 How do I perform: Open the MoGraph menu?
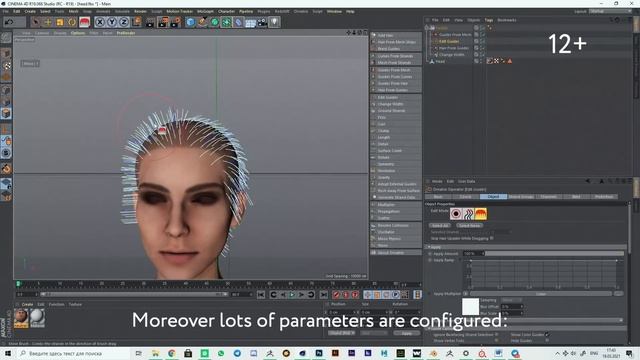pyautogui.click(x=205, y=11)
